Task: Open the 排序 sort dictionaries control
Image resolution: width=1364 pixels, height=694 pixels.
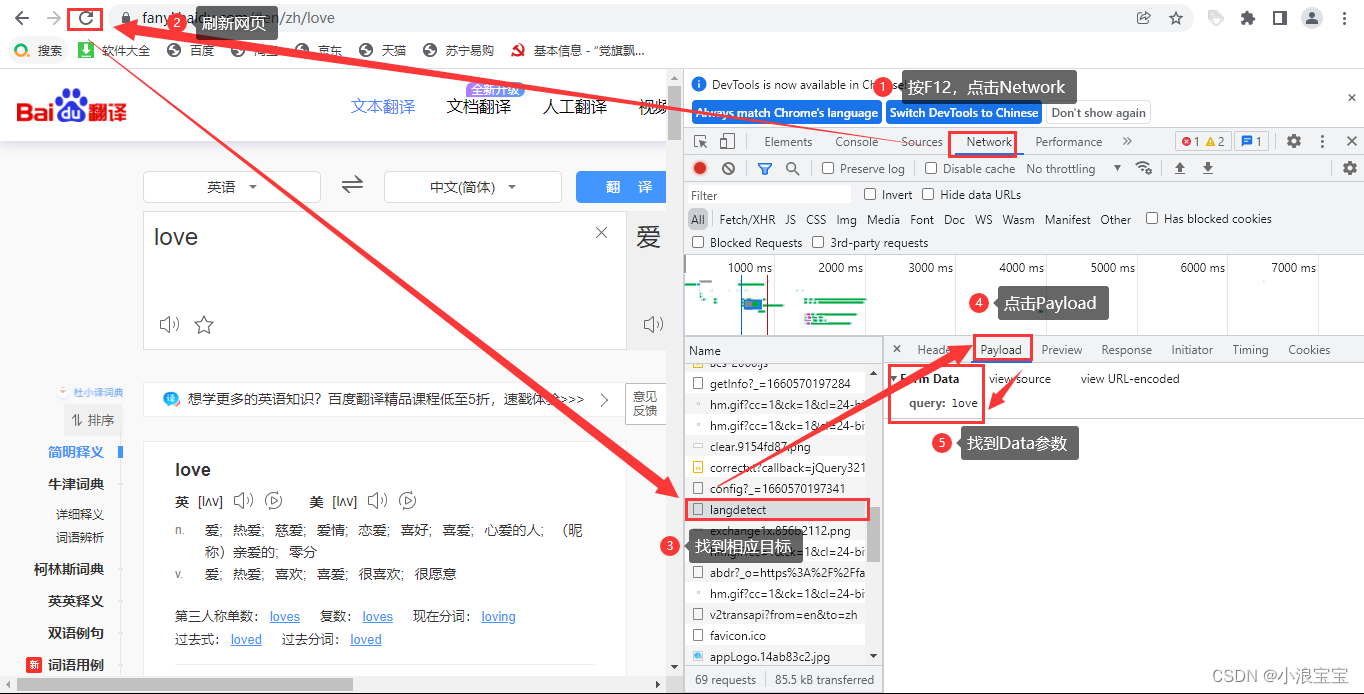Action: click(92, 420)
